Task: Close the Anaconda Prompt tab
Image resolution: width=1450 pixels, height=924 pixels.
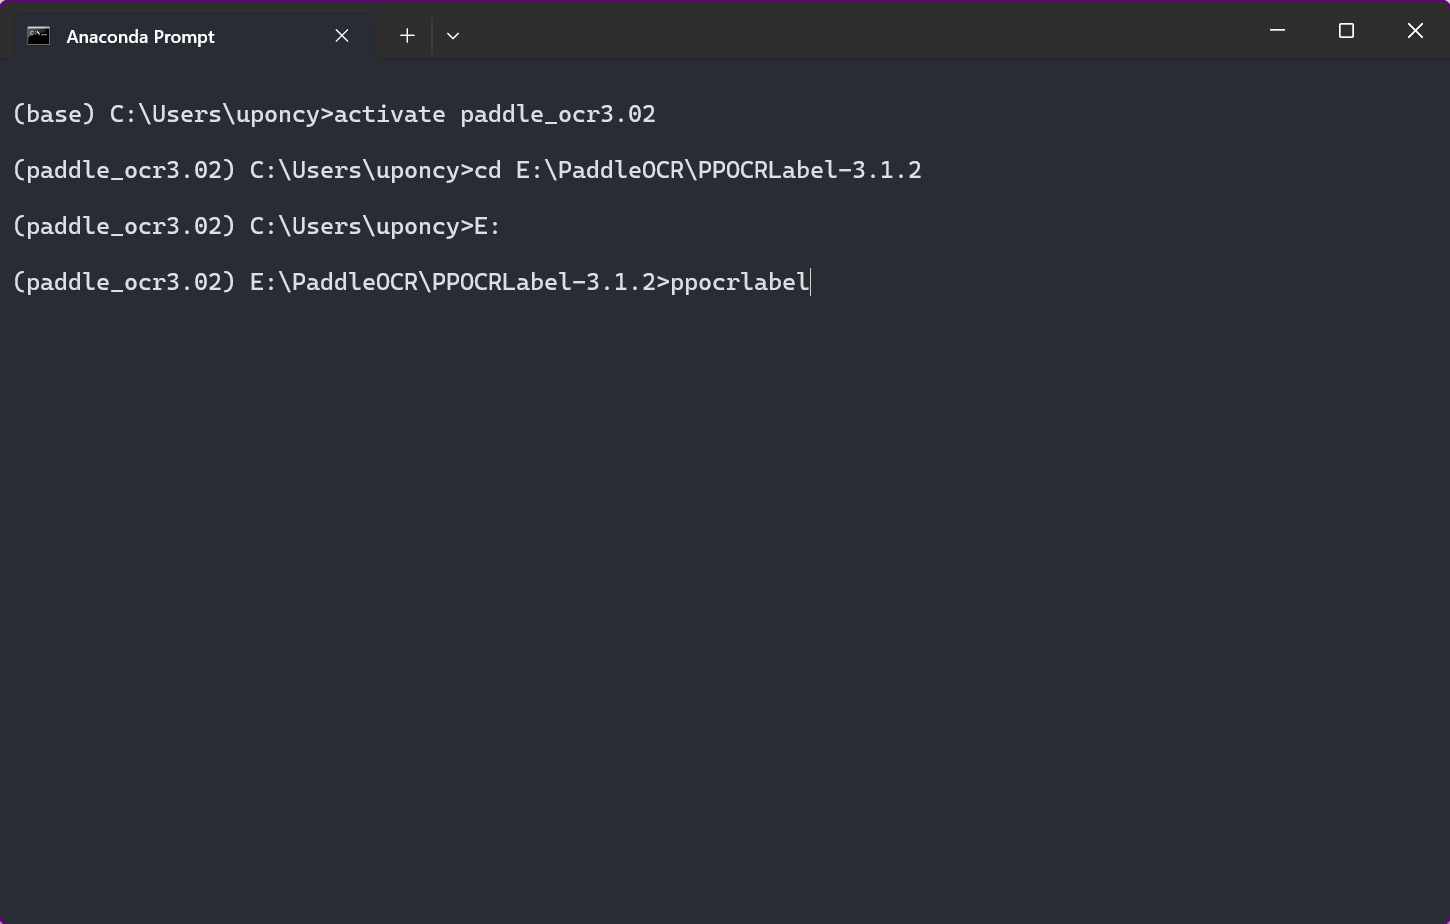Action: click(x=342, y=36)
